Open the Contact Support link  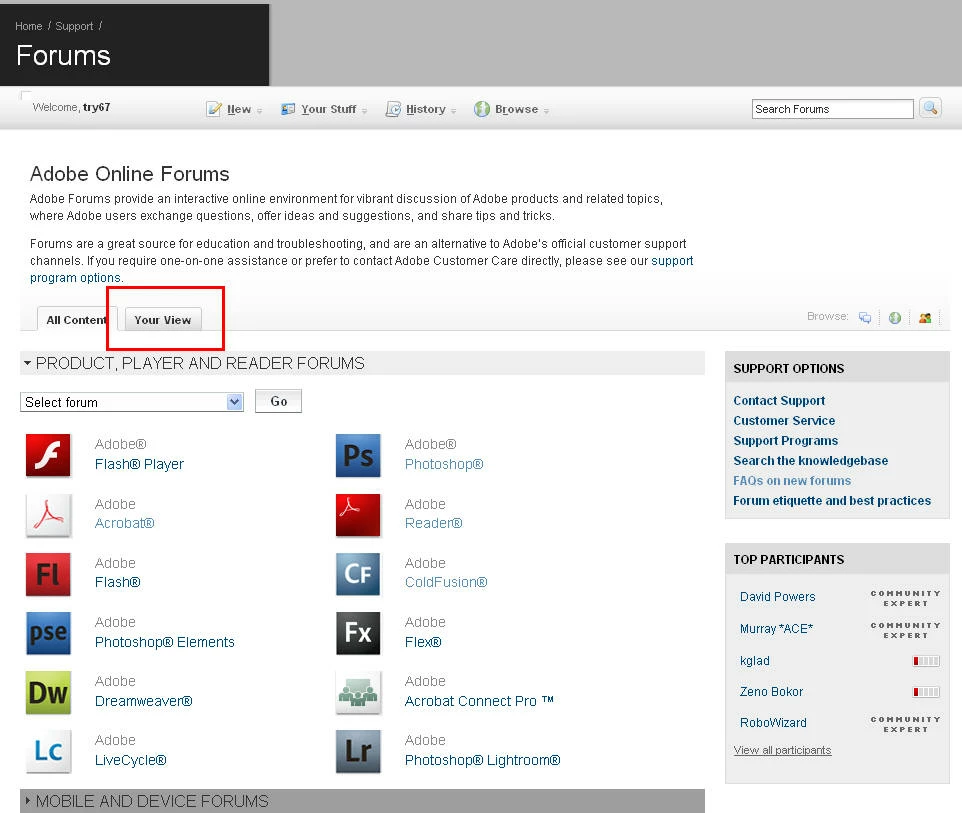click(x=779, y=401)
